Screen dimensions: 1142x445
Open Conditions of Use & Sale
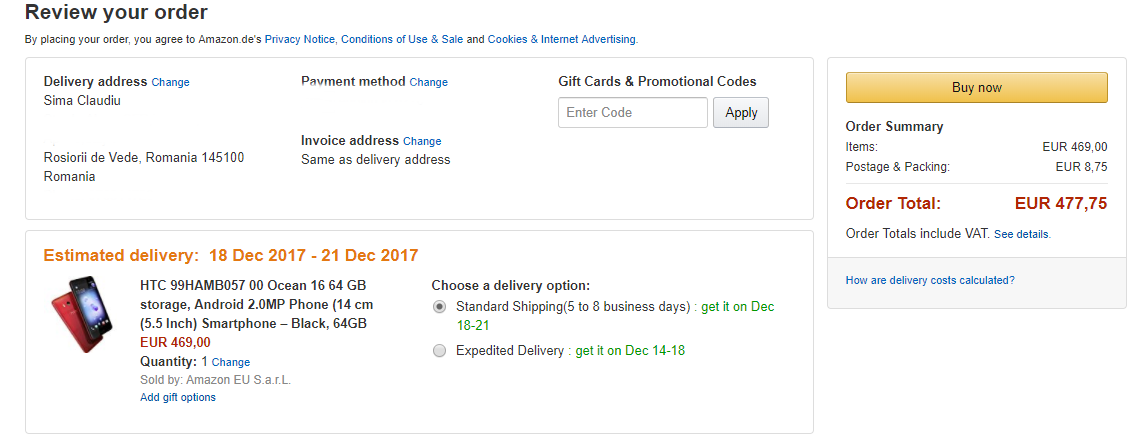coord(402,39)
